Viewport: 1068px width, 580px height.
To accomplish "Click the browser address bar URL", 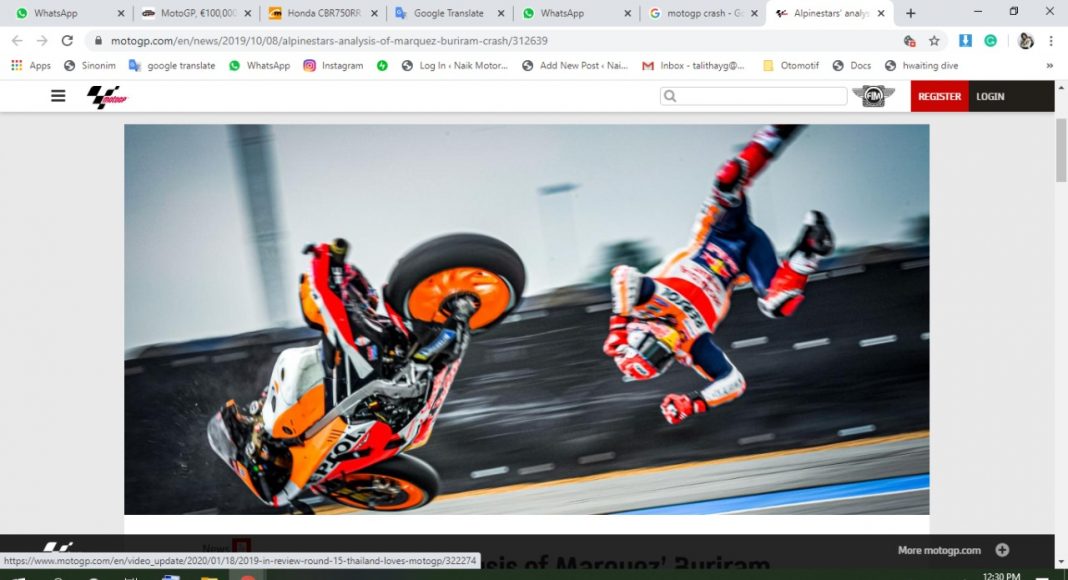I will tap(330, 41).
